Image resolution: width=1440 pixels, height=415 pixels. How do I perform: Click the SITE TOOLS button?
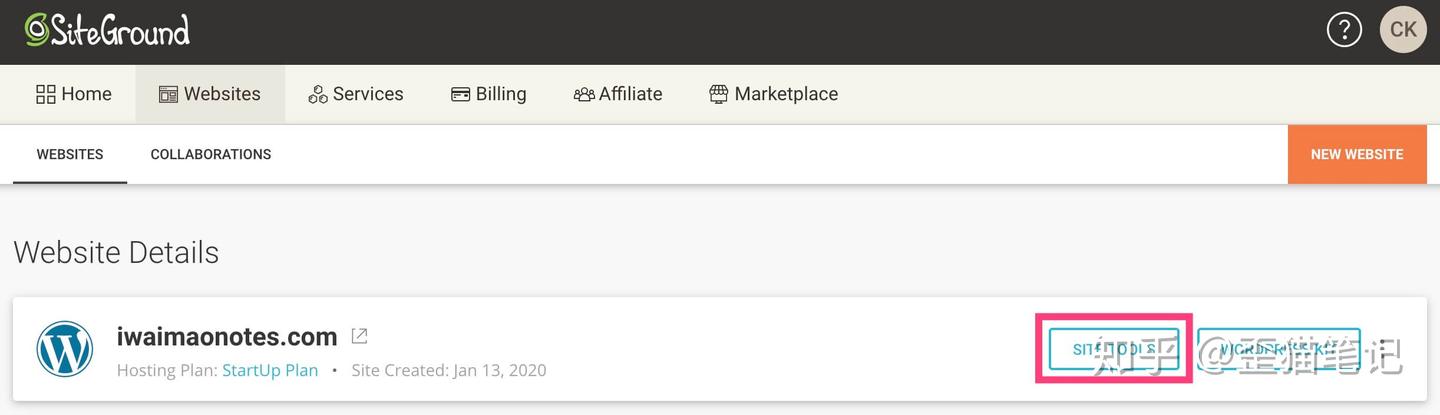point(1113,349)
